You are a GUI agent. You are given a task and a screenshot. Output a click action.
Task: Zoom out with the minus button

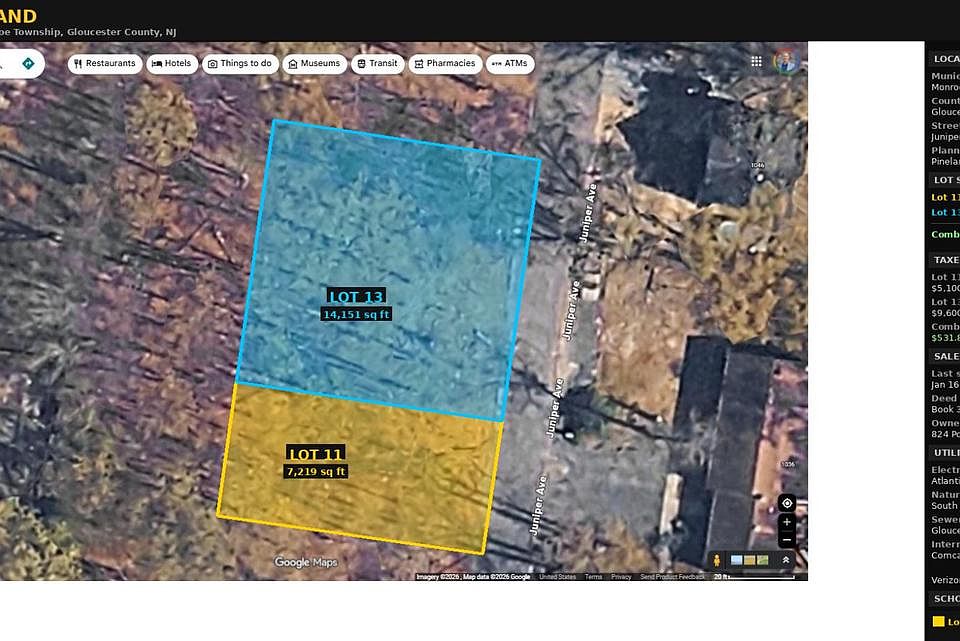pos(787,540)
